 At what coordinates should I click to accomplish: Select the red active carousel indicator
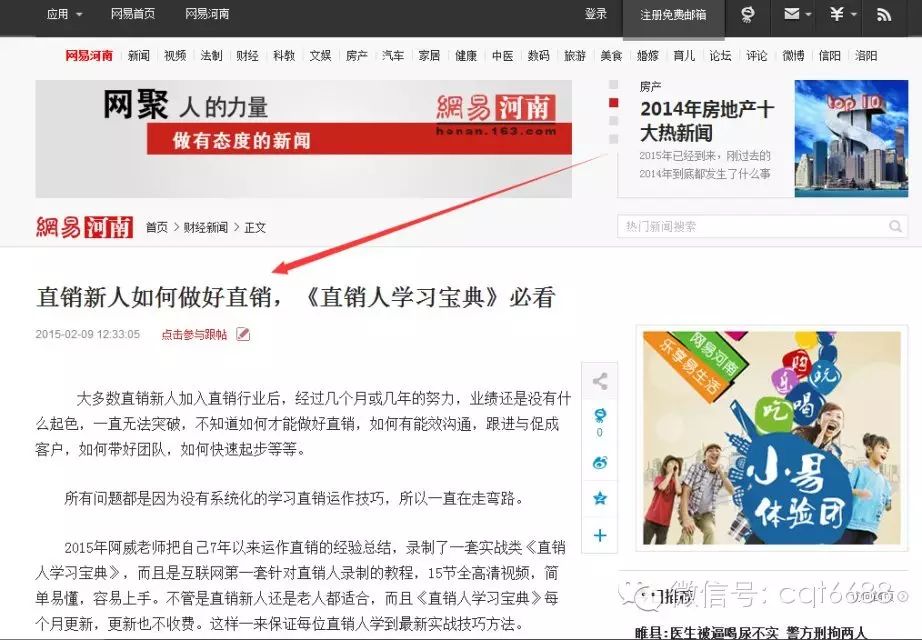tap(613, 103)
